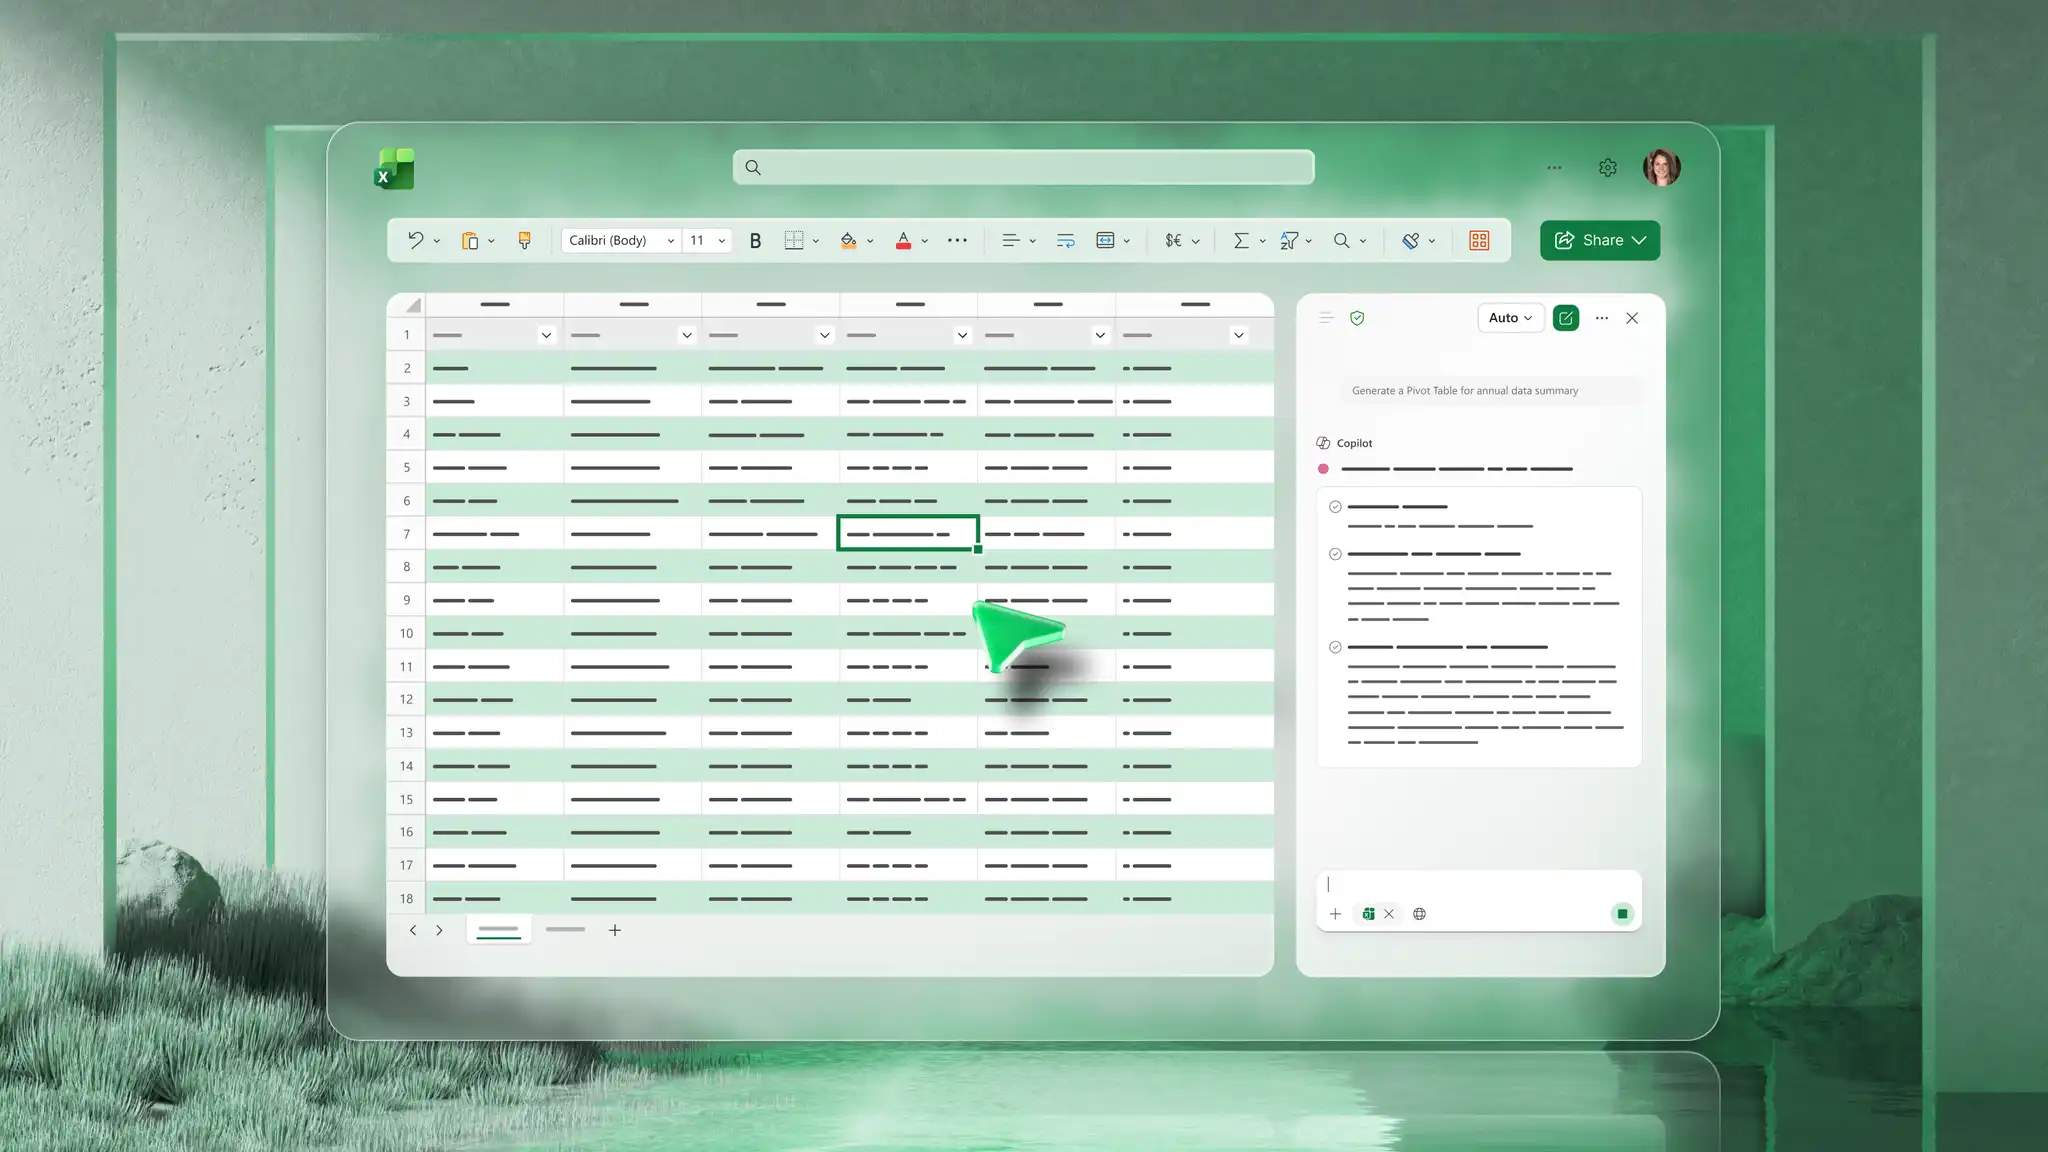Click the orange add-ins grid icon

pyautogui.click(x=1479, y=240)
